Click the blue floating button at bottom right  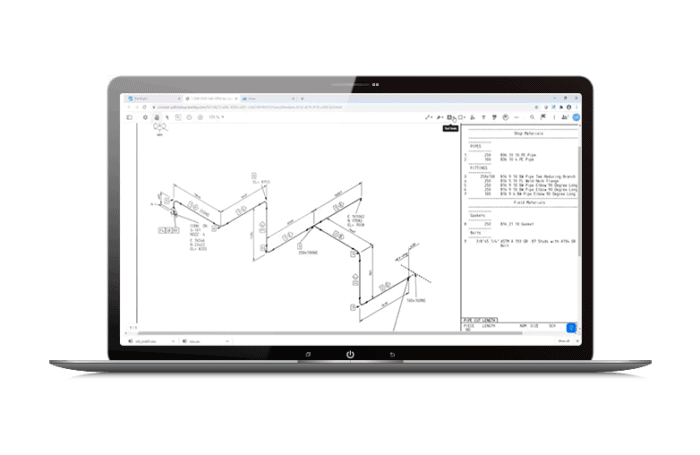(x=571, y=327)
